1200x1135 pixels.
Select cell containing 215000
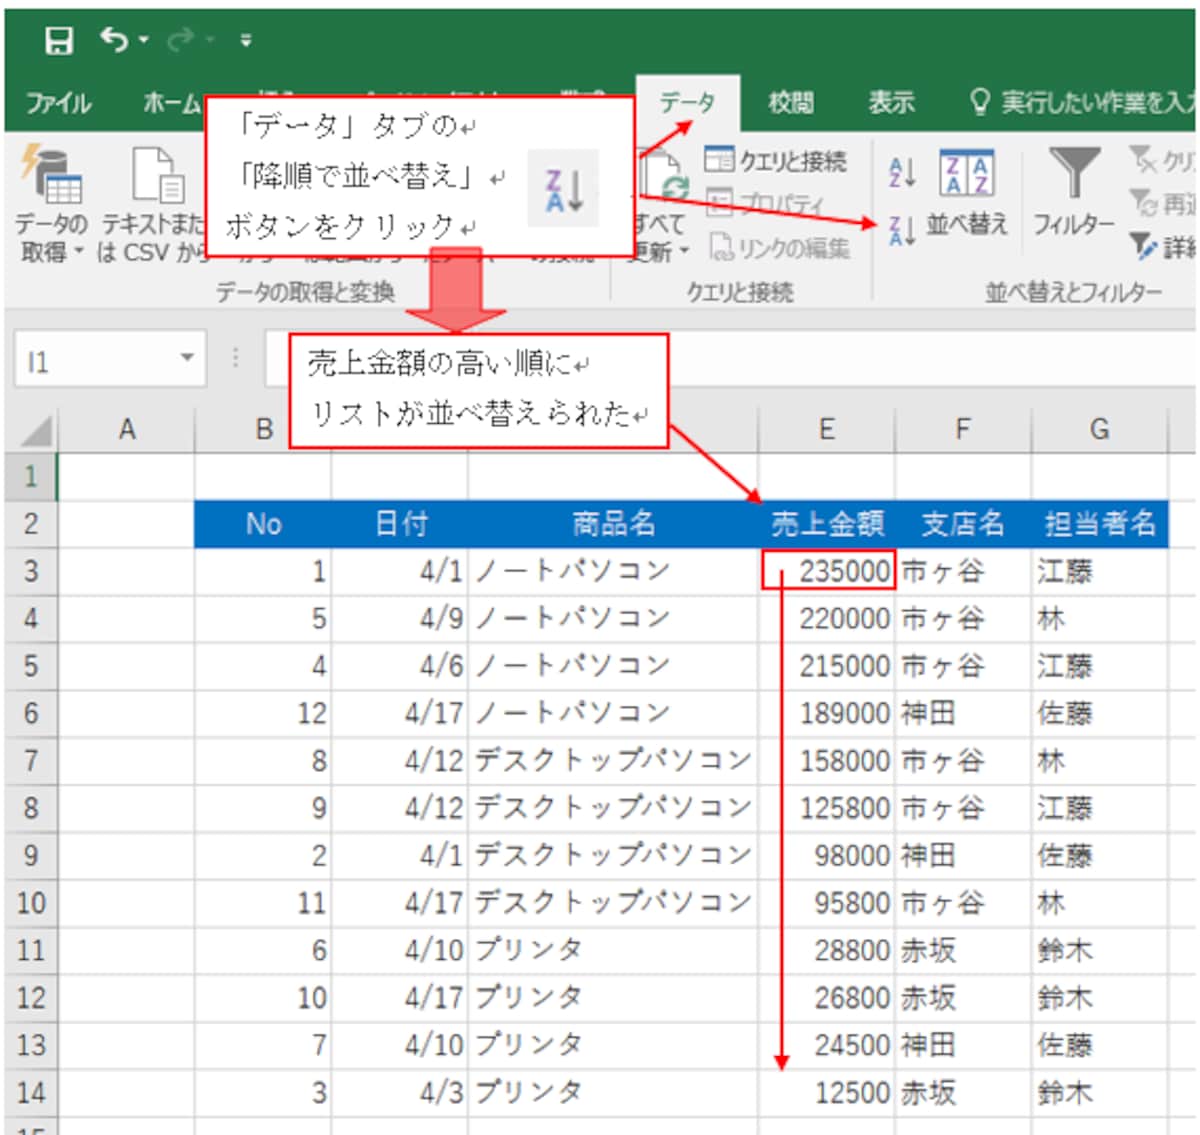pos(827,665)
